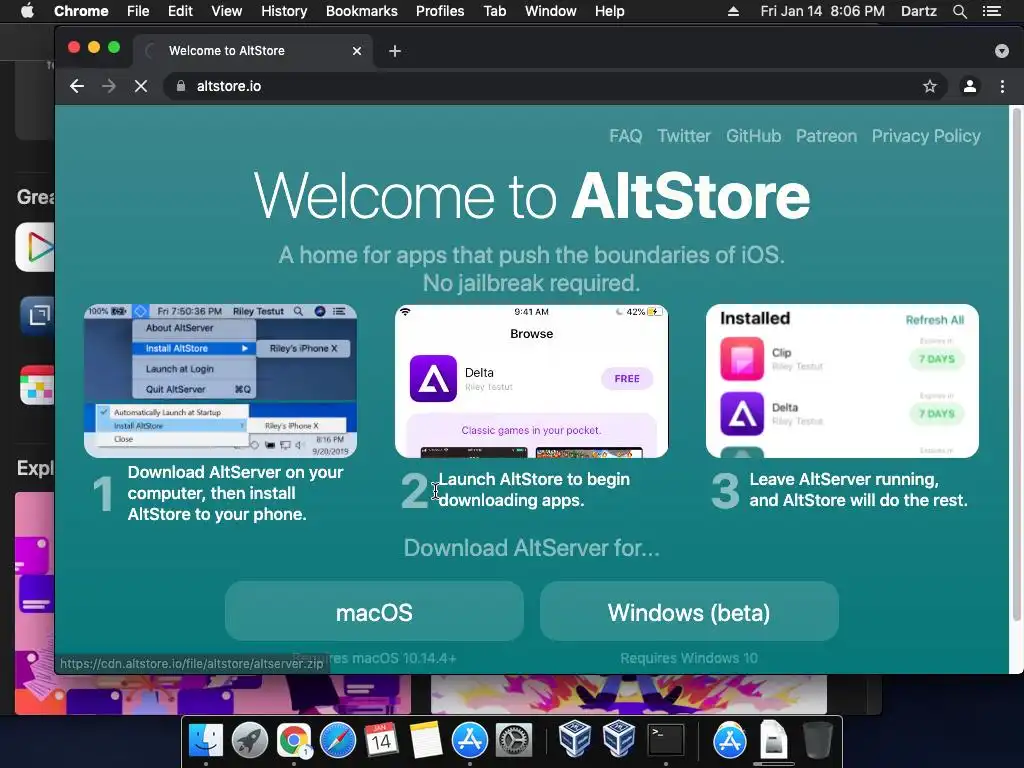Image resolution: width=1024 pixels, height=768 pixels.
Task: Download AltServer for macOS
Action: pyautogui.click(x=374, y=611)
